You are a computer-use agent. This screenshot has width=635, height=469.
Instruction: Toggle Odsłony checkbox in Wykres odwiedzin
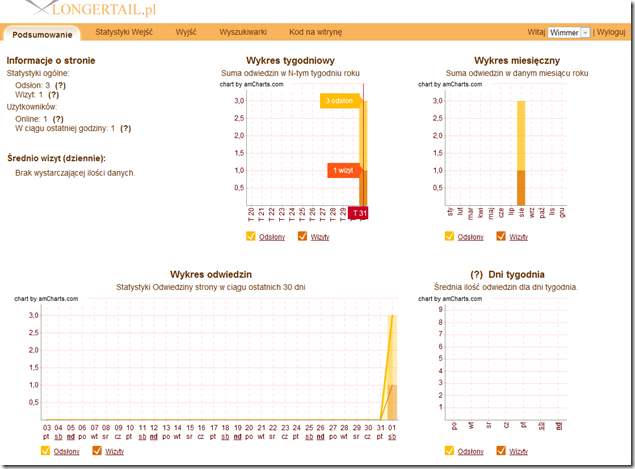pyautogui.click(x=45, y=450)
